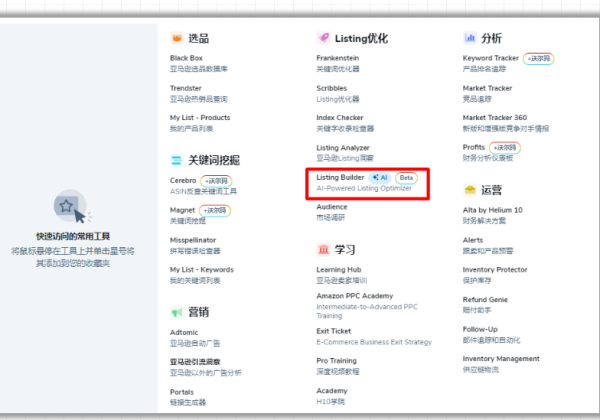The width and height of the screenshot is (600, 420).
Task: Open the Magnet keyword tool
Action: 183,210
